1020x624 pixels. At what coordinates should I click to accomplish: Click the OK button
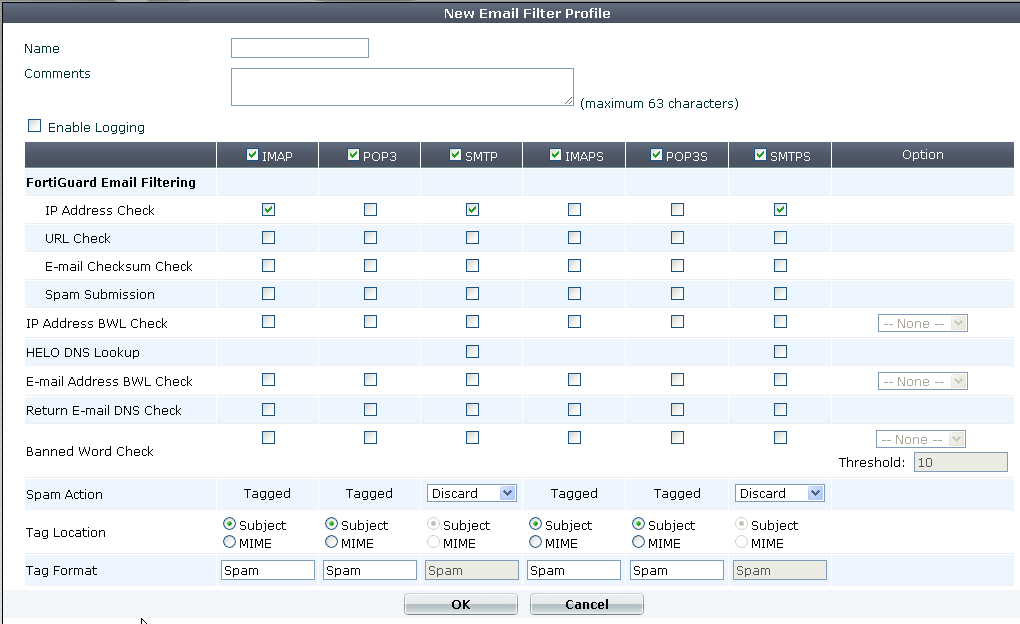pos(460,604)
